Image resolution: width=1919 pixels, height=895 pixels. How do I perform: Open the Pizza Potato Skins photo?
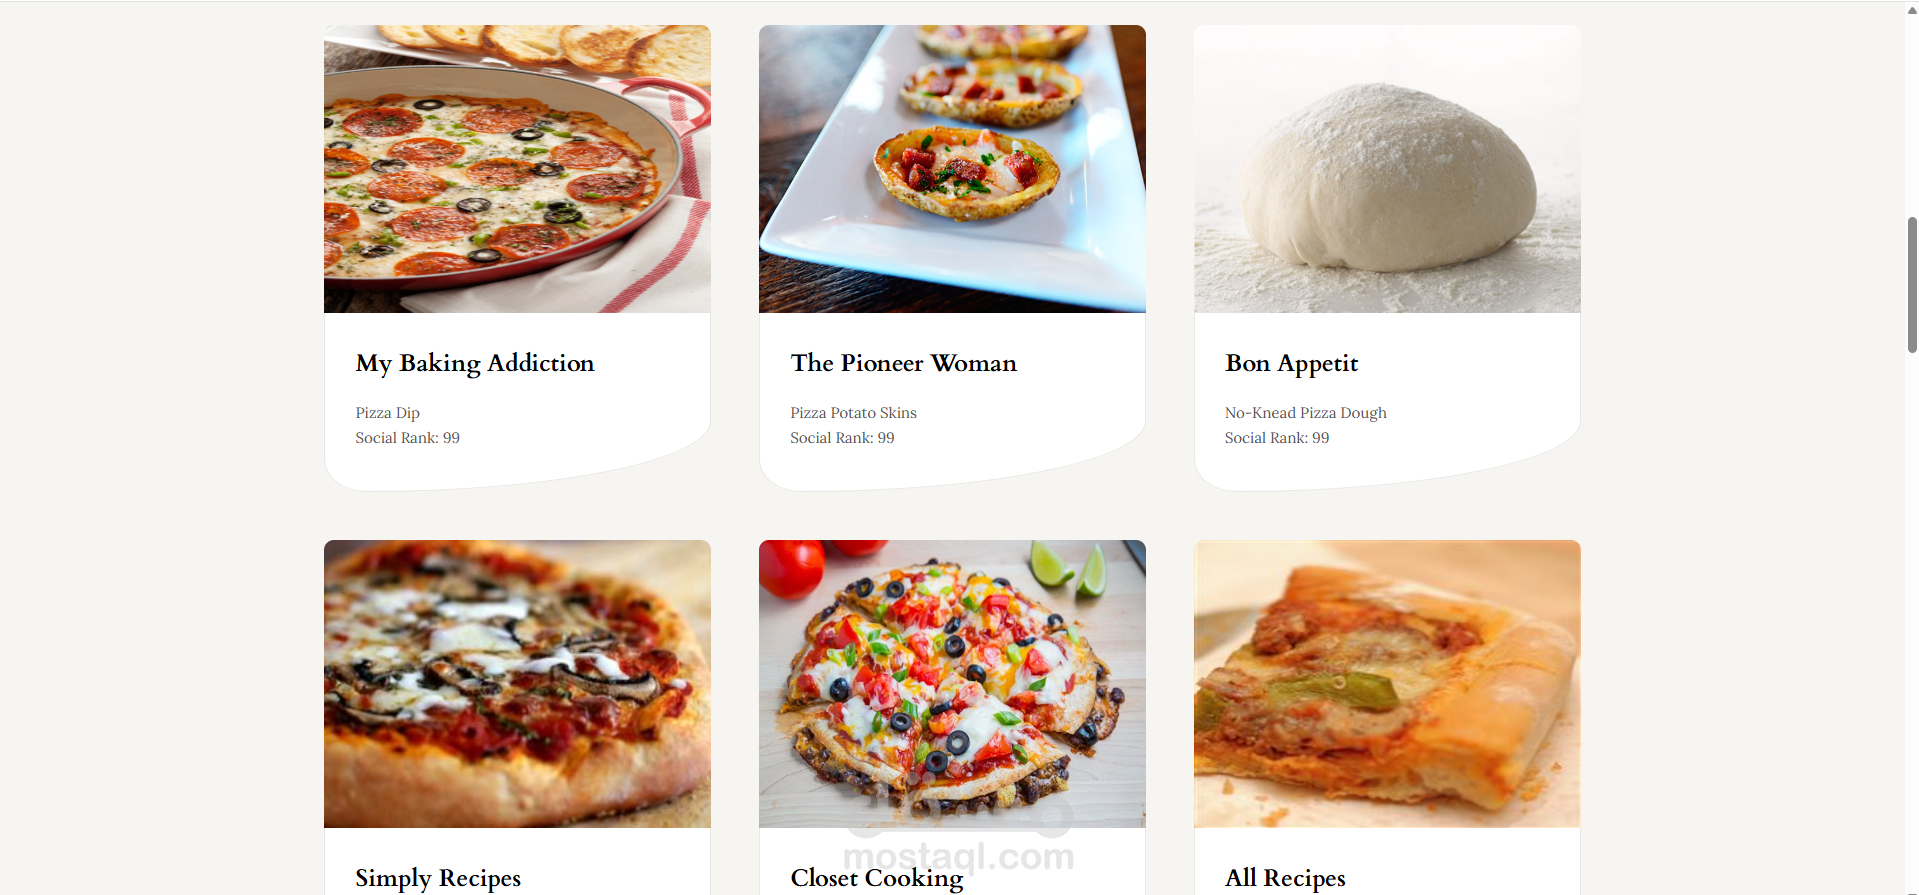click(x=952, y=169)
